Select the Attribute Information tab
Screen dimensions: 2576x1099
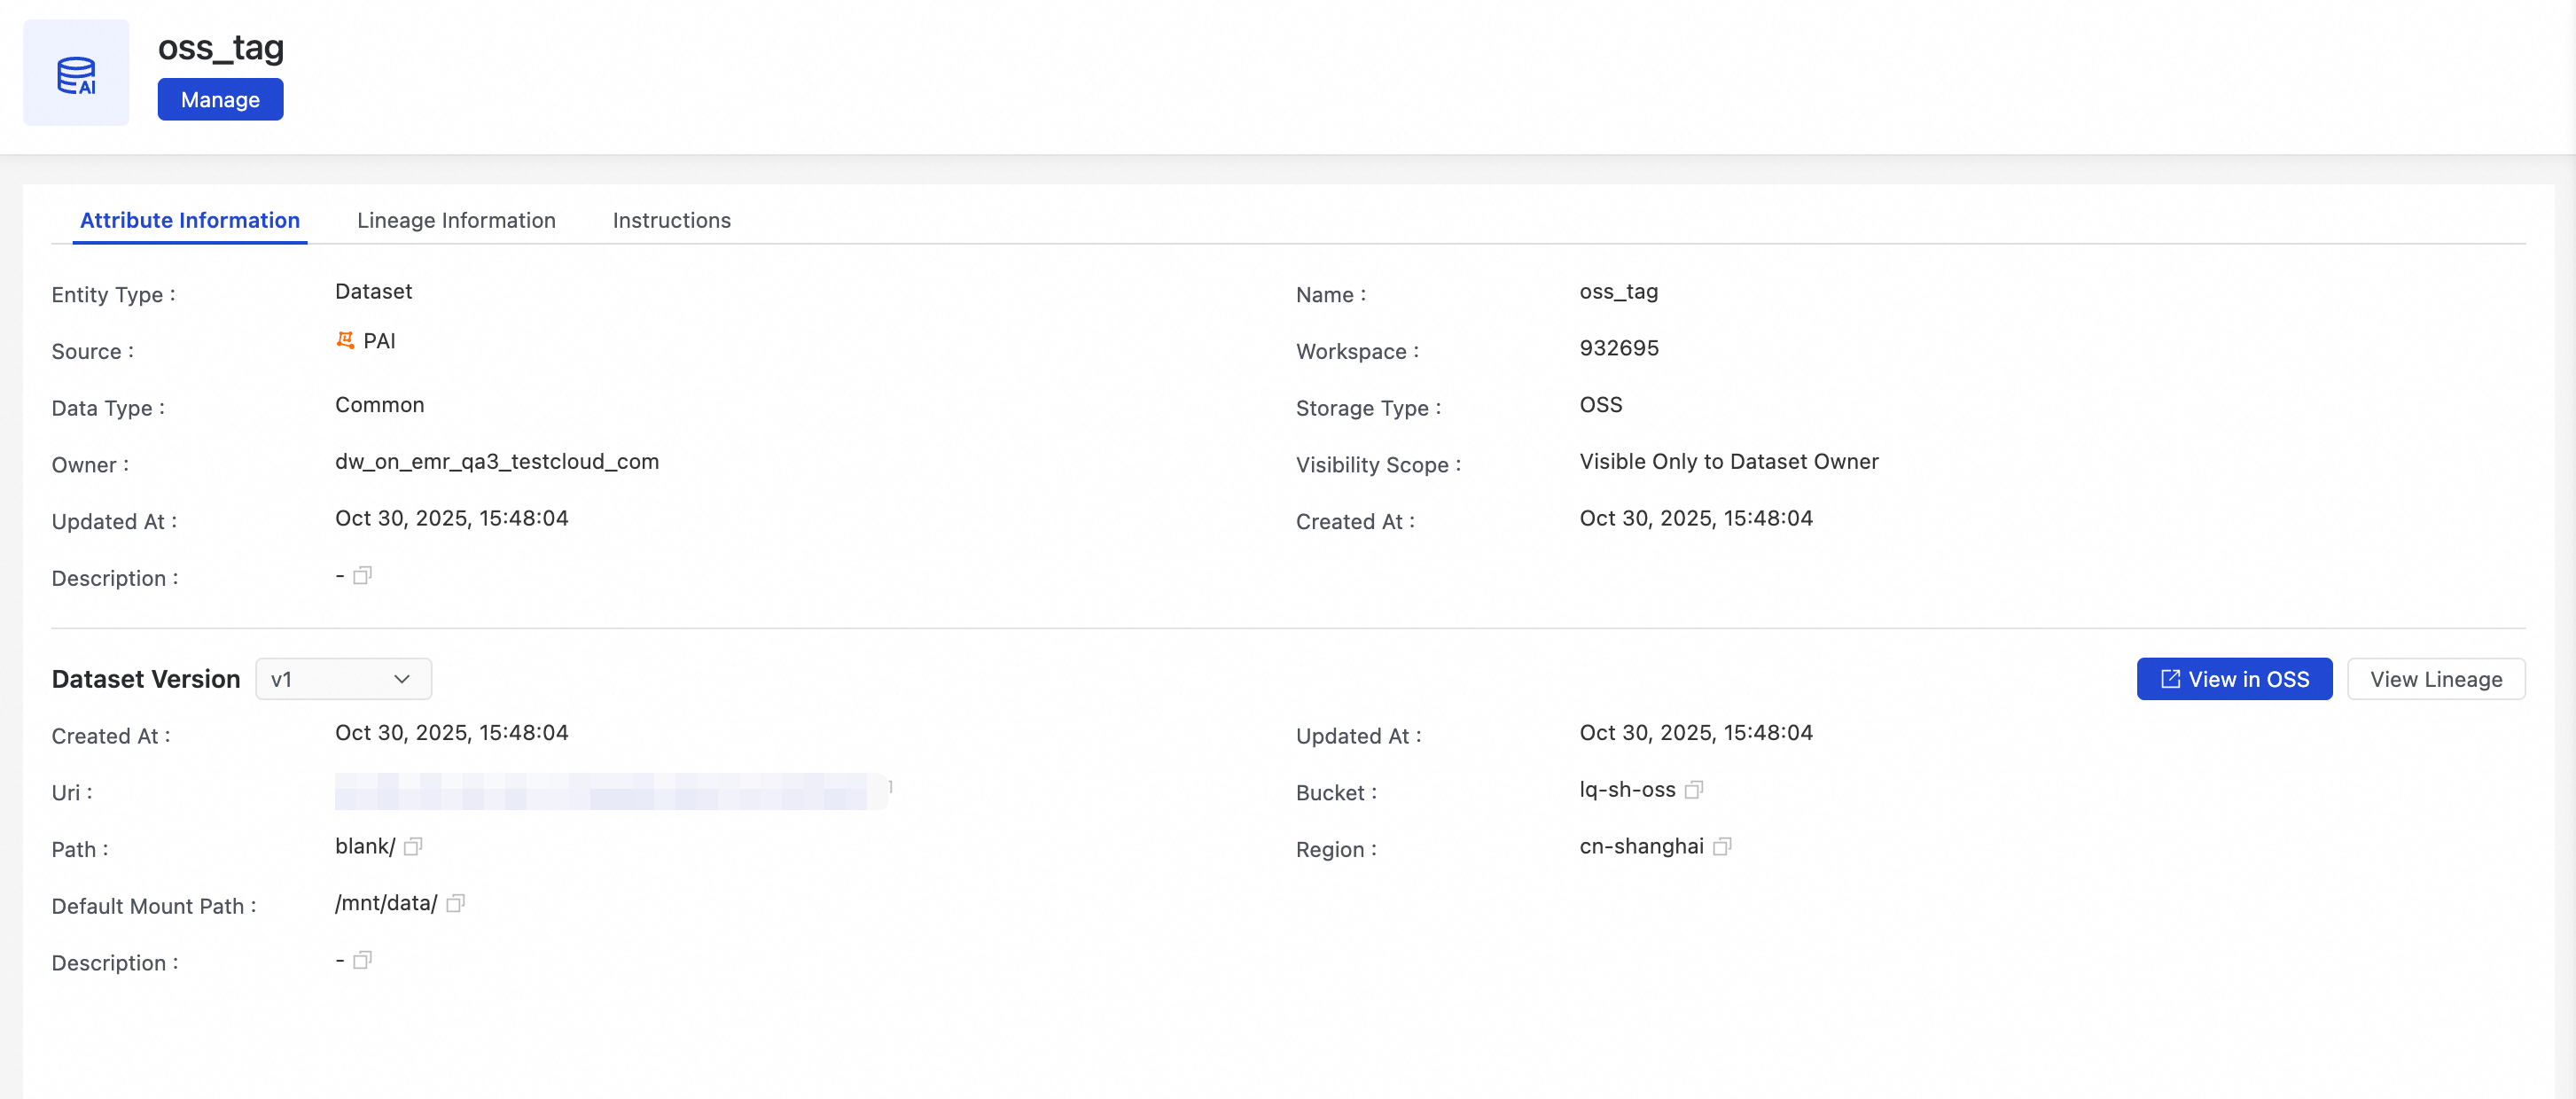click(190, 220)
